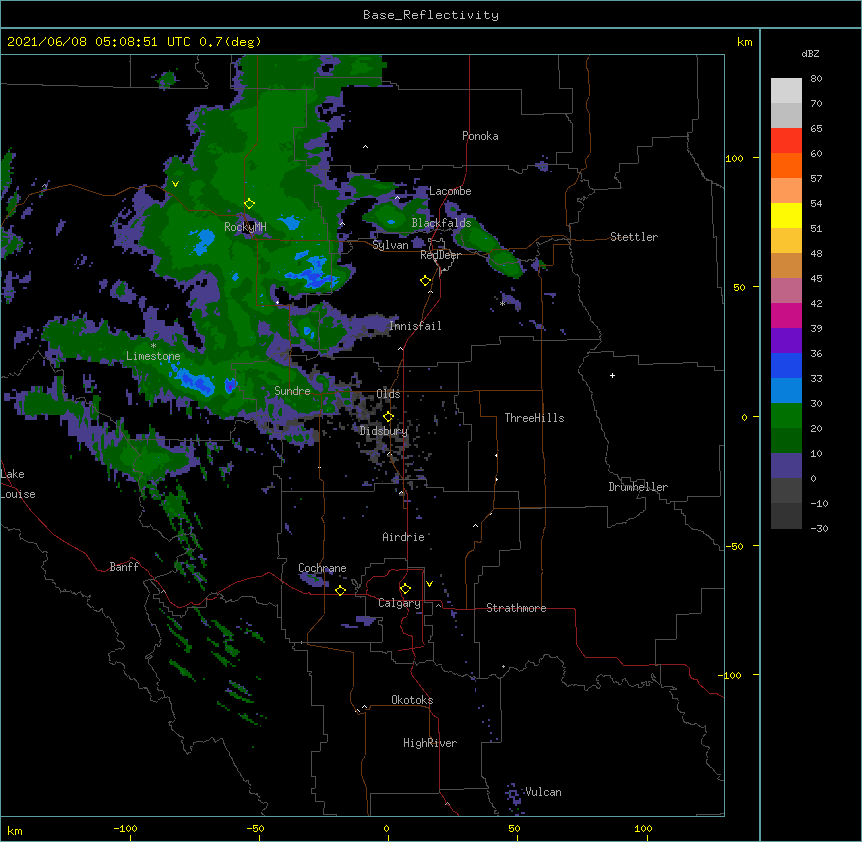The width and height of the screenshot is (862, 842).
Task: Click the RockyMH label
Action: [x=245, y=227]
